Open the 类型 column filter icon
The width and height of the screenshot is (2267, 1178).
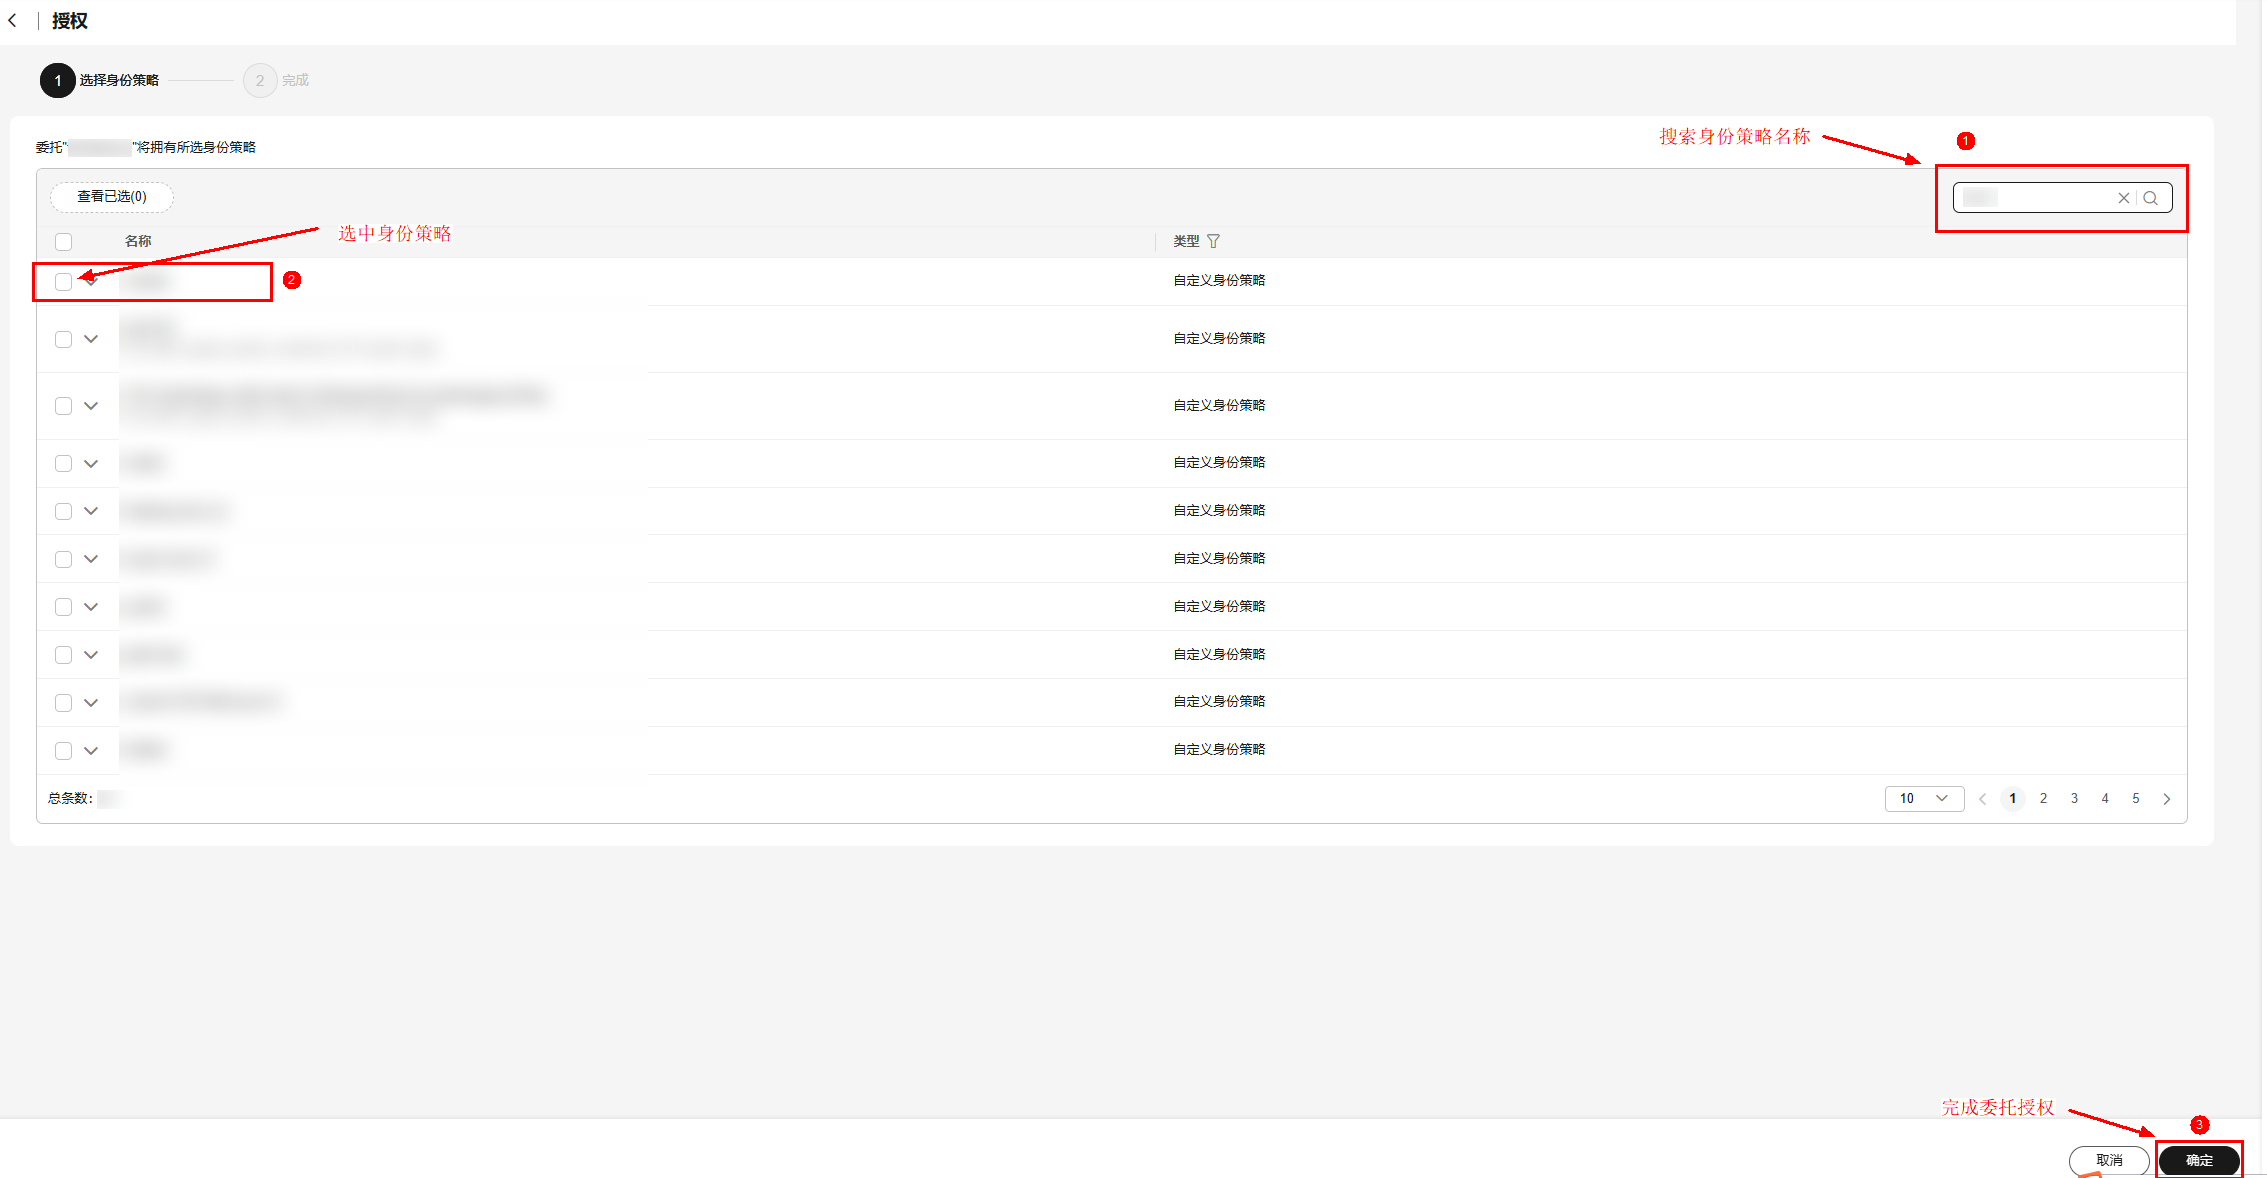coord(1213,241)
